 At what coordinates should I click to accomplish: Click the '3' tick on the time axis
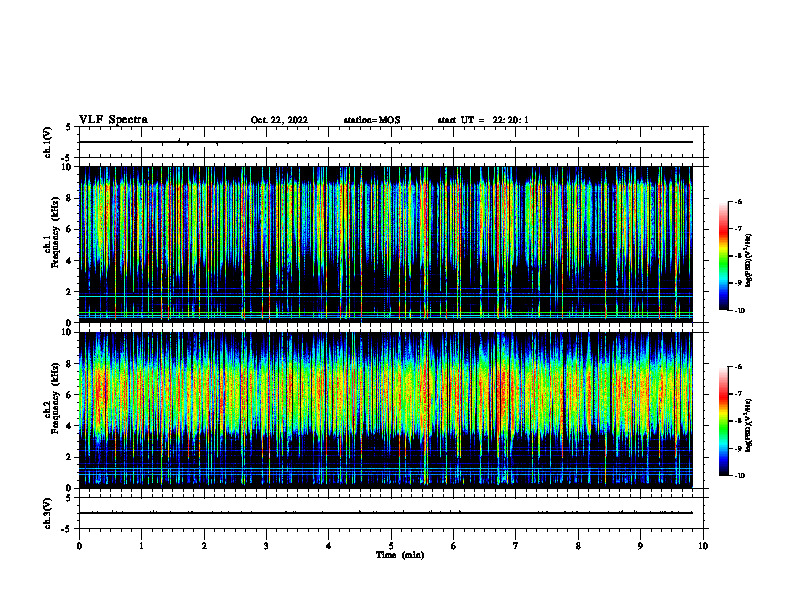[266, 546]
